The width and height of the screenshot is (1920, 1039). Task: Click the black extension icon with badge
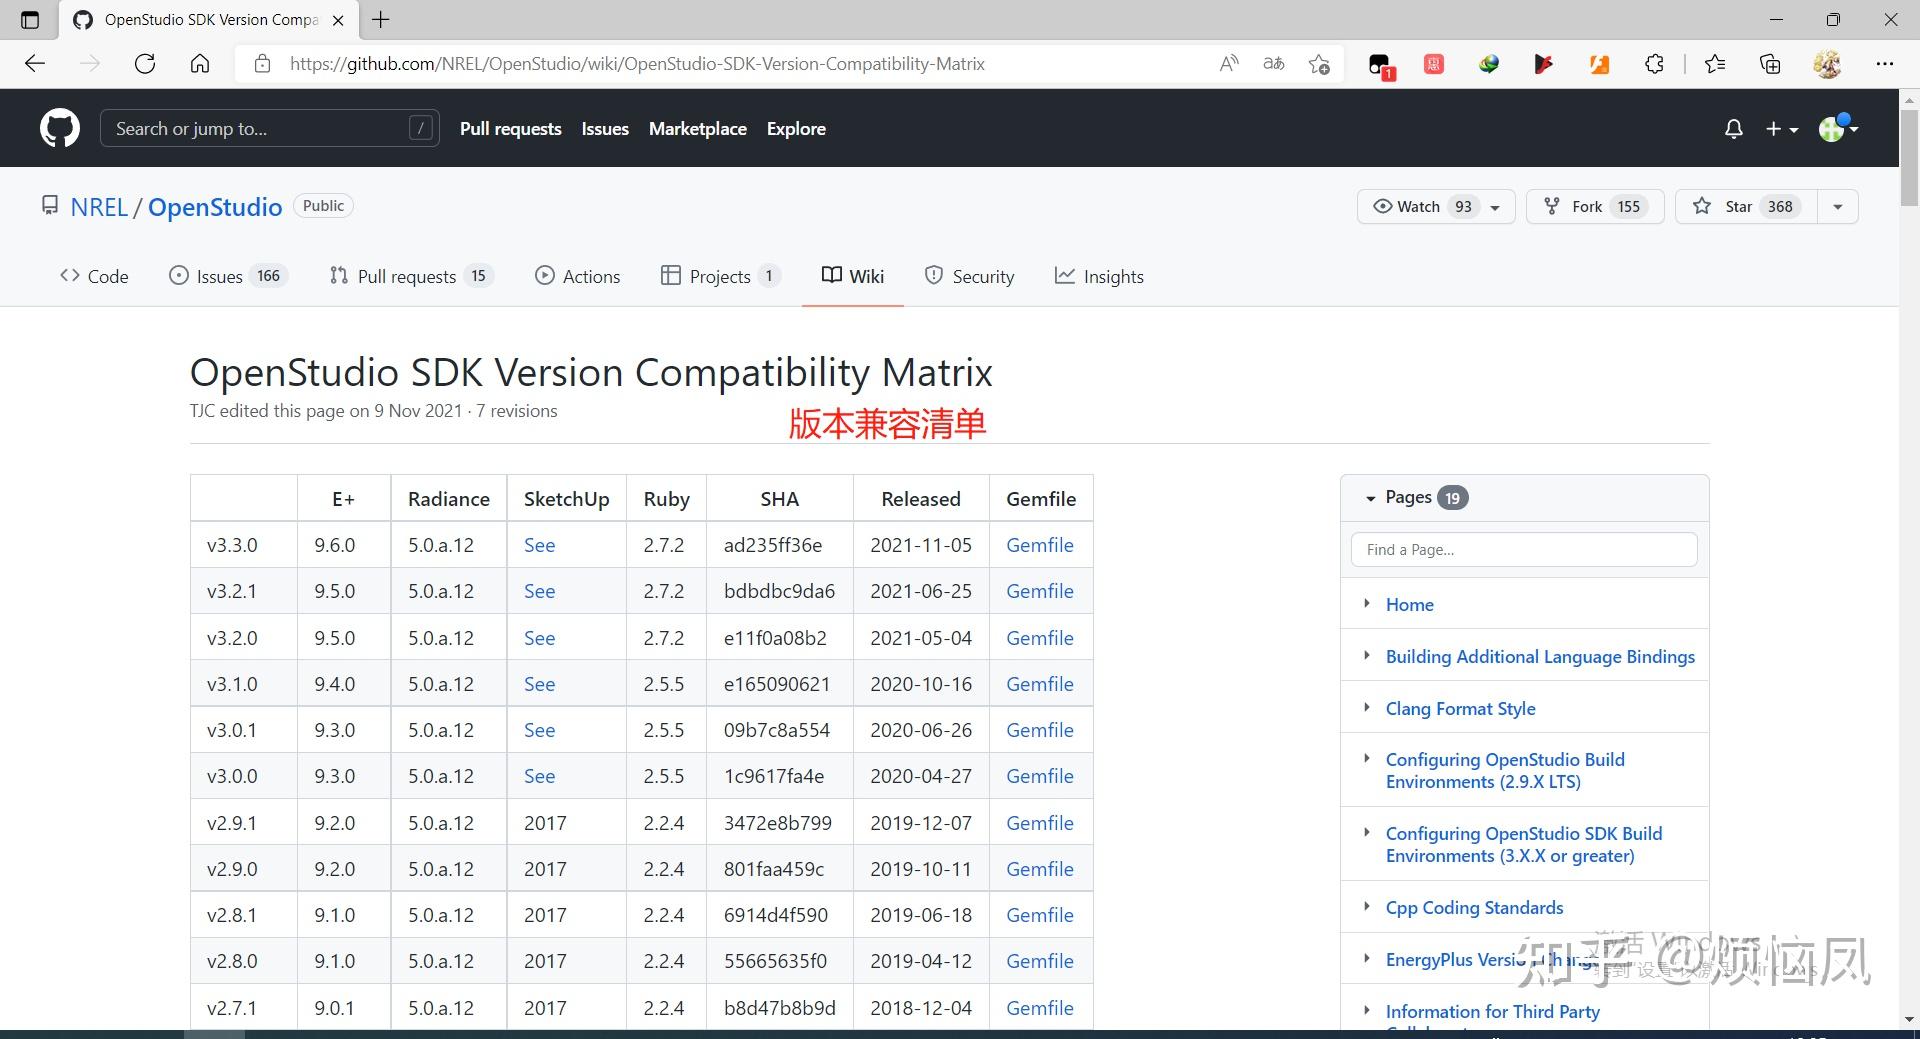coord(1380,65)
